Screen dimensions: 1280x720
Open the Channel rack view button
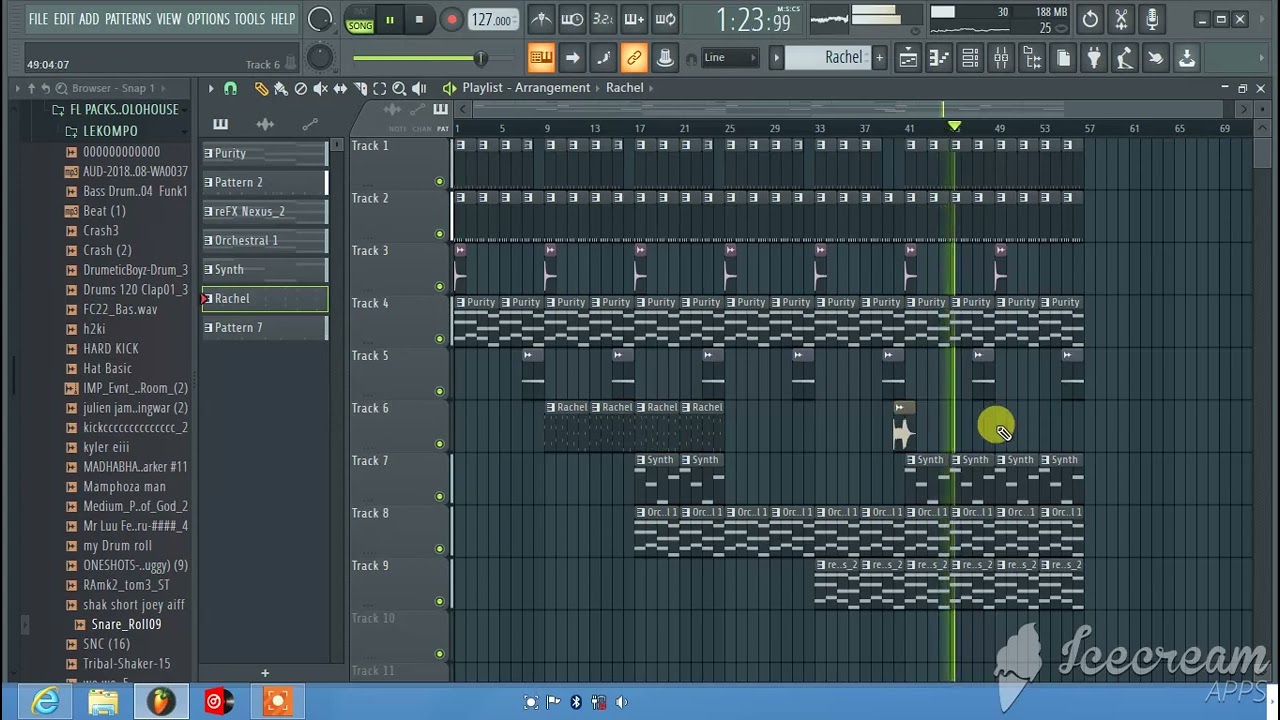tap(970, 58)
